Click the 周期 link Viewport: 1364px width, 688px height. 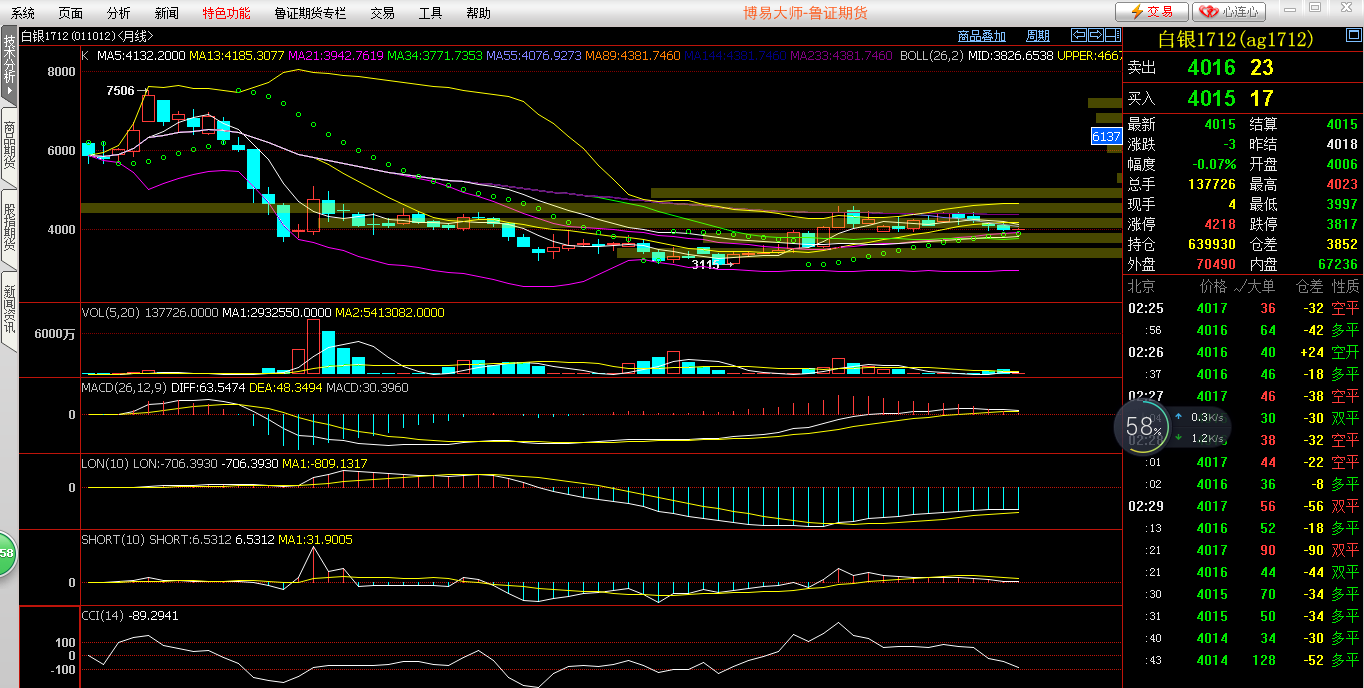pos(1038,36)
